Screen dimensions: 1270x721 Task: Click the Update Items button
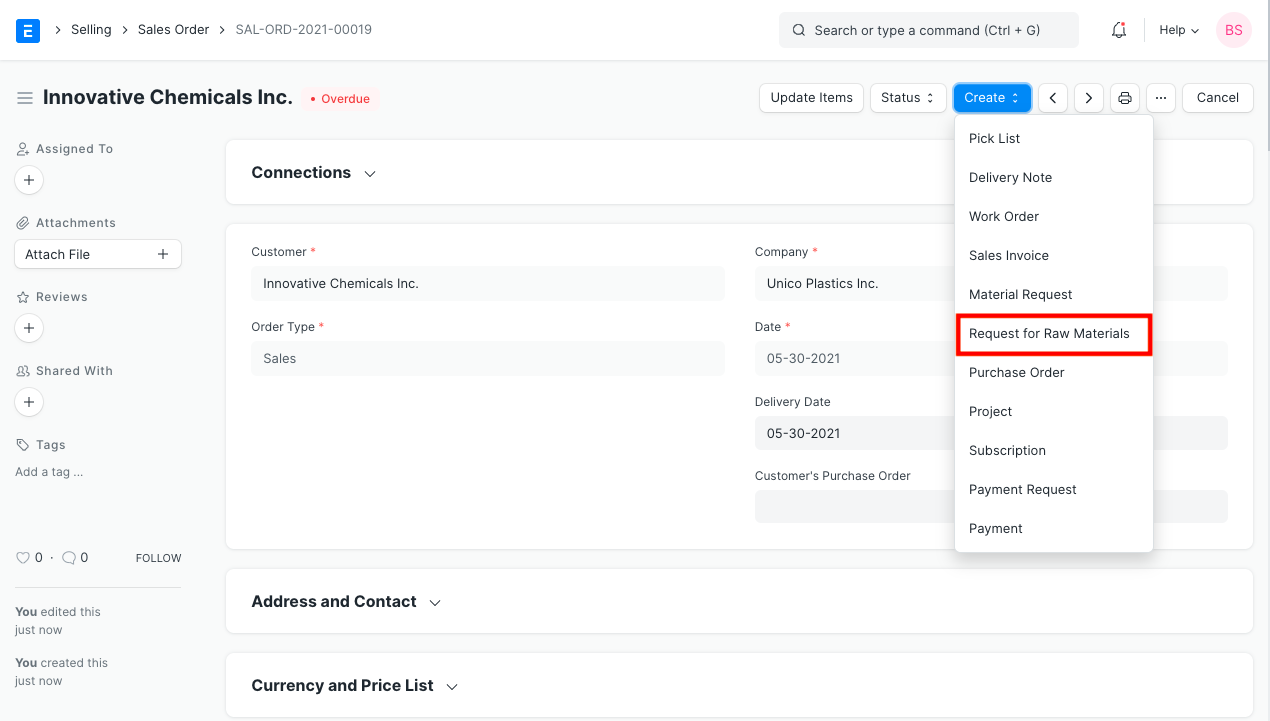click(x=811, y=98)
